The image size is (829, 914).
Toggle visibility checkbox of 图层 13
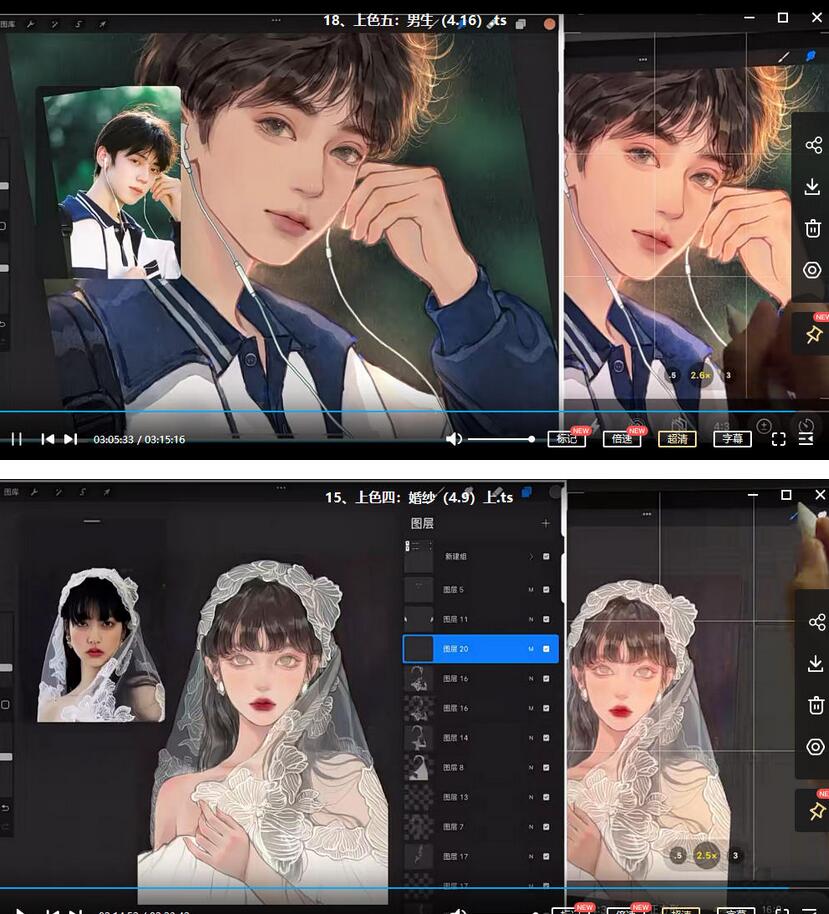pos(546,797)
